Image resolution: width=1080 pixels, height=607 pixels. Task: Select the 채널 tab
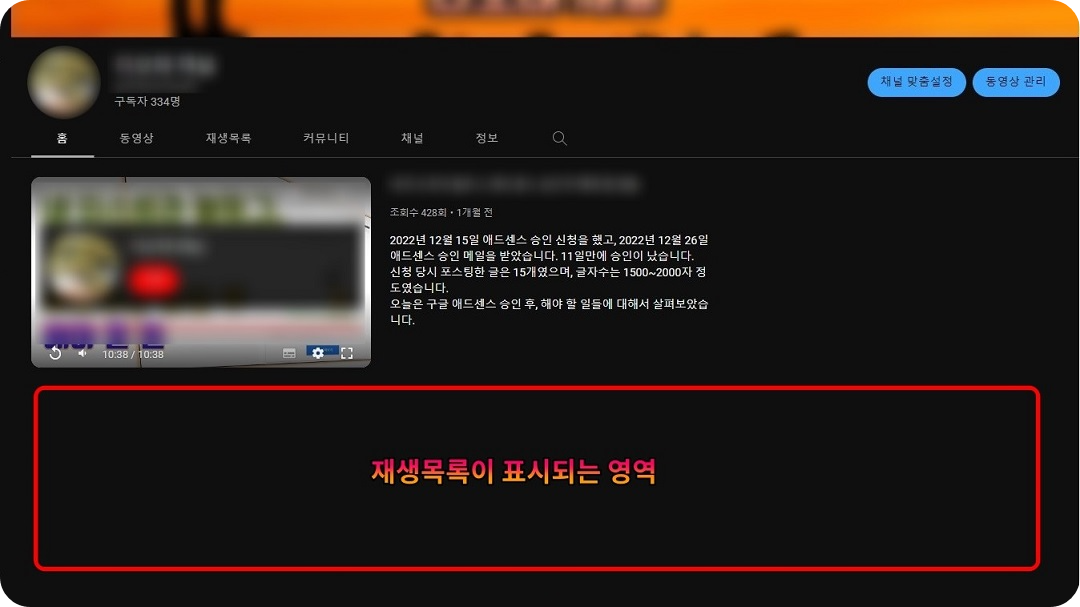(412, 138)
